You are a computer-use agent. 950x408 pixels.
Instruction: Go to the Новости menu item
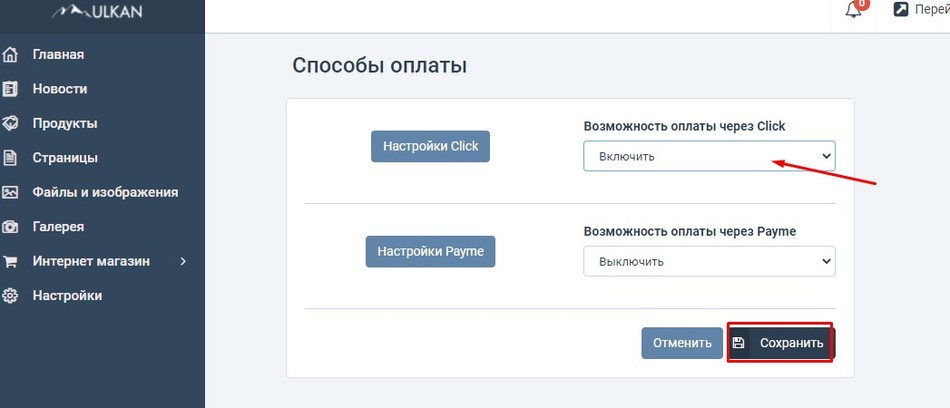60,89
